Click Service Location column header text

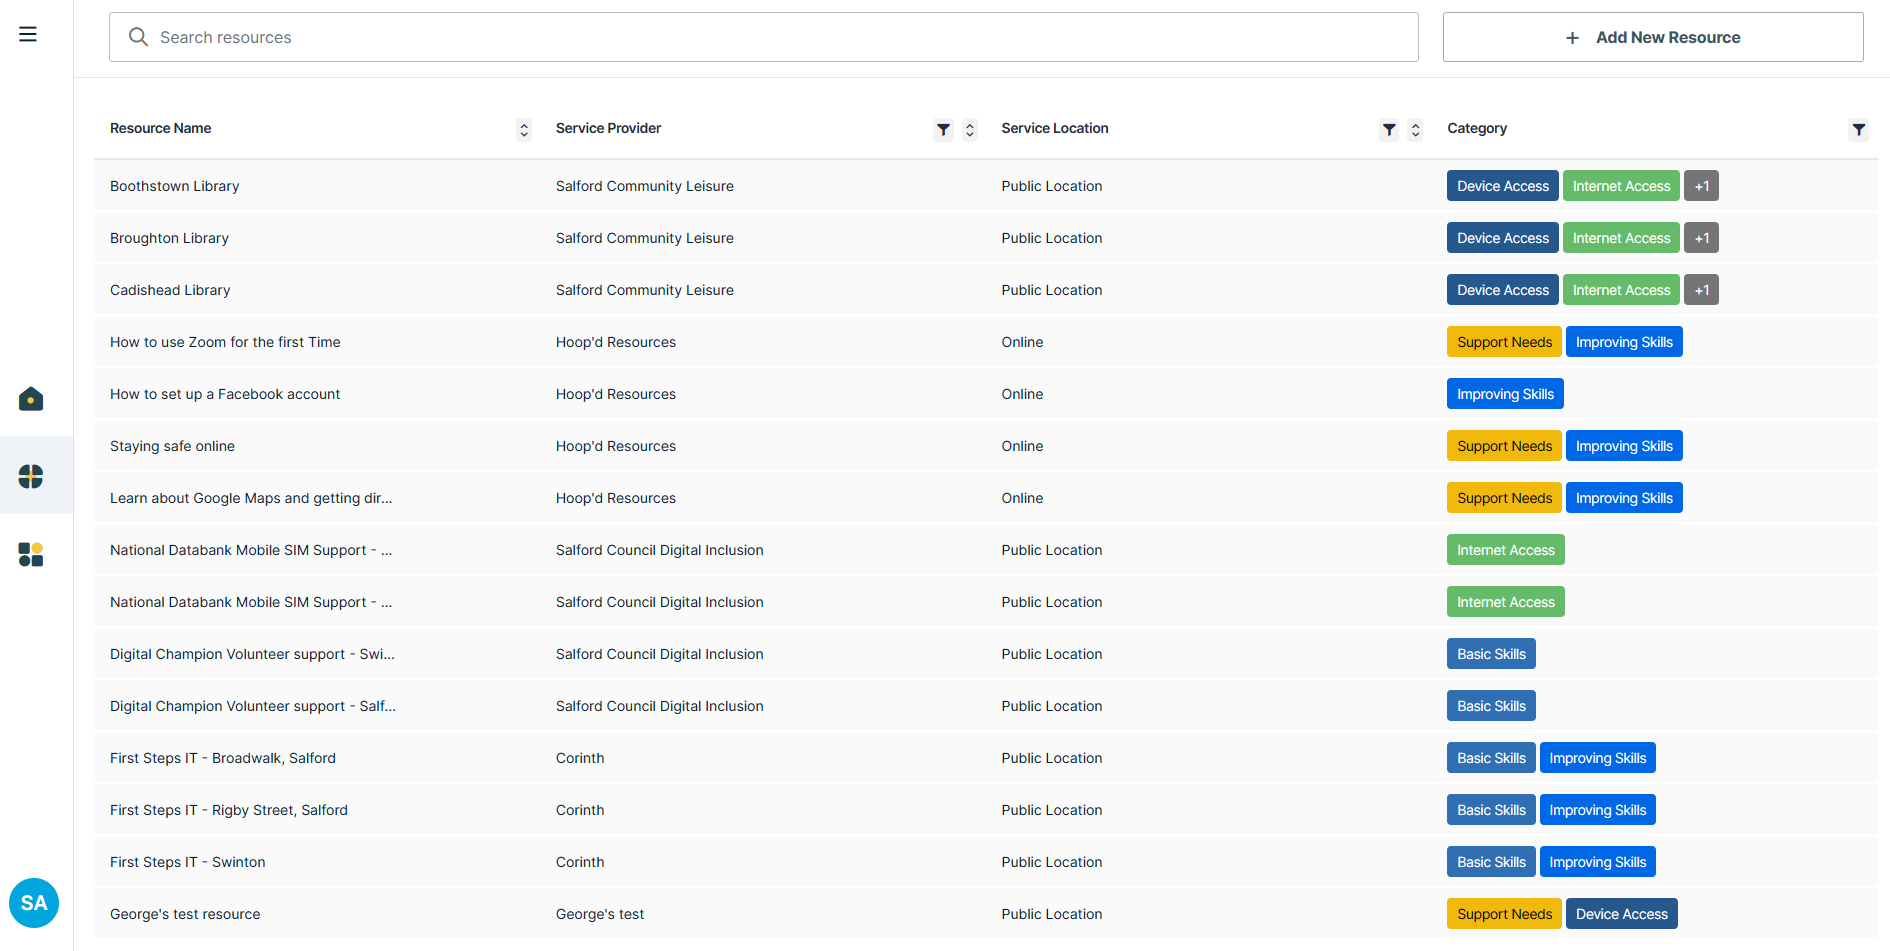point(1055,128)
